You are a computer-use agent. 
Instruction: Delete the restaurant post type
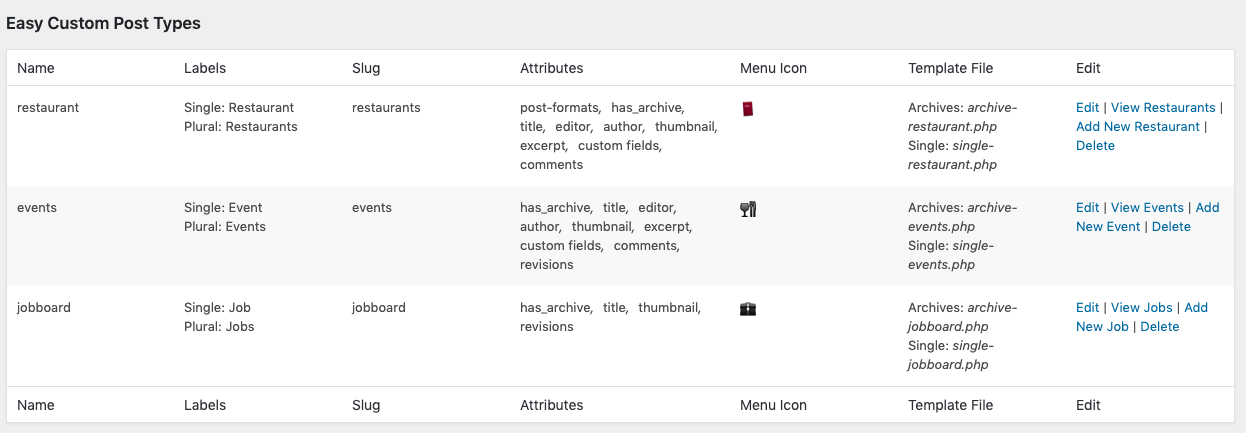coord(1095,145)
